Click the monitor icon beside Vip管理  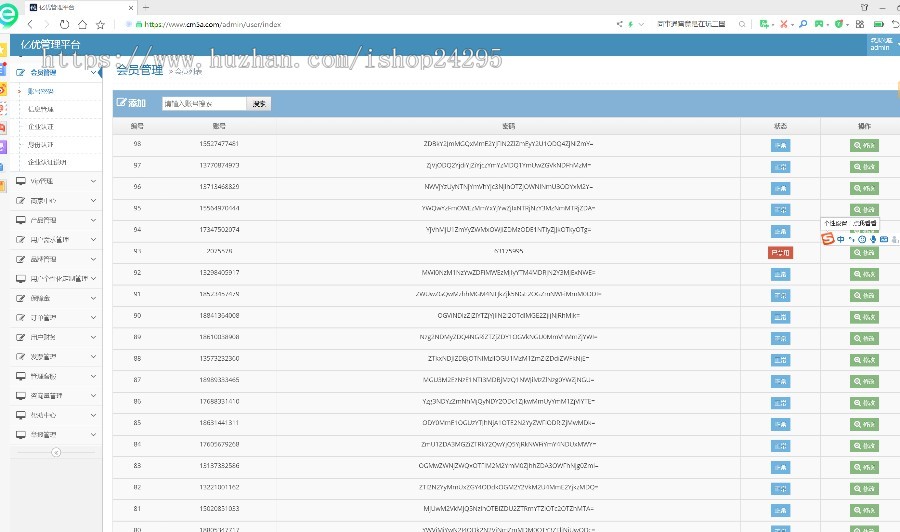21,181
